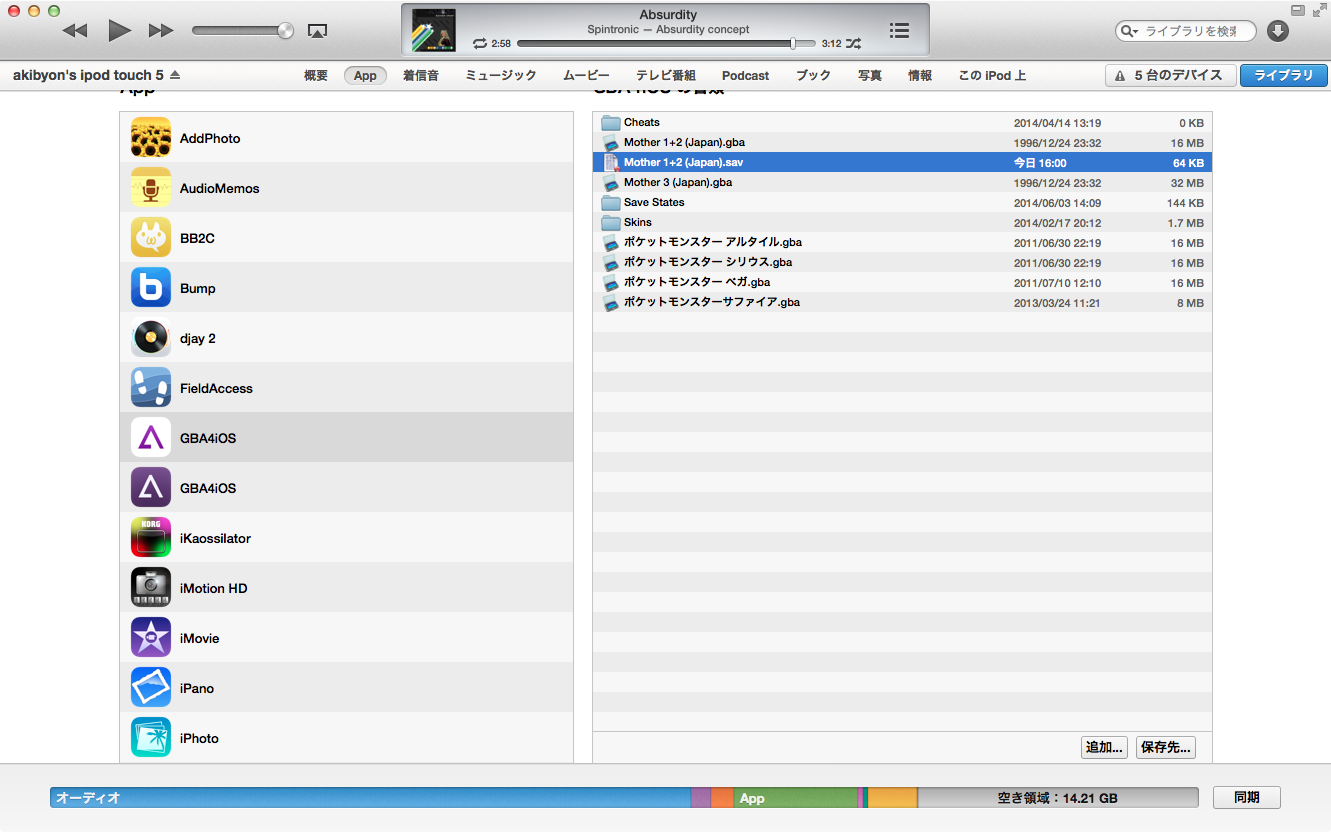Select the highlighted GBA4iOS app icon

(x=151, y=438)
